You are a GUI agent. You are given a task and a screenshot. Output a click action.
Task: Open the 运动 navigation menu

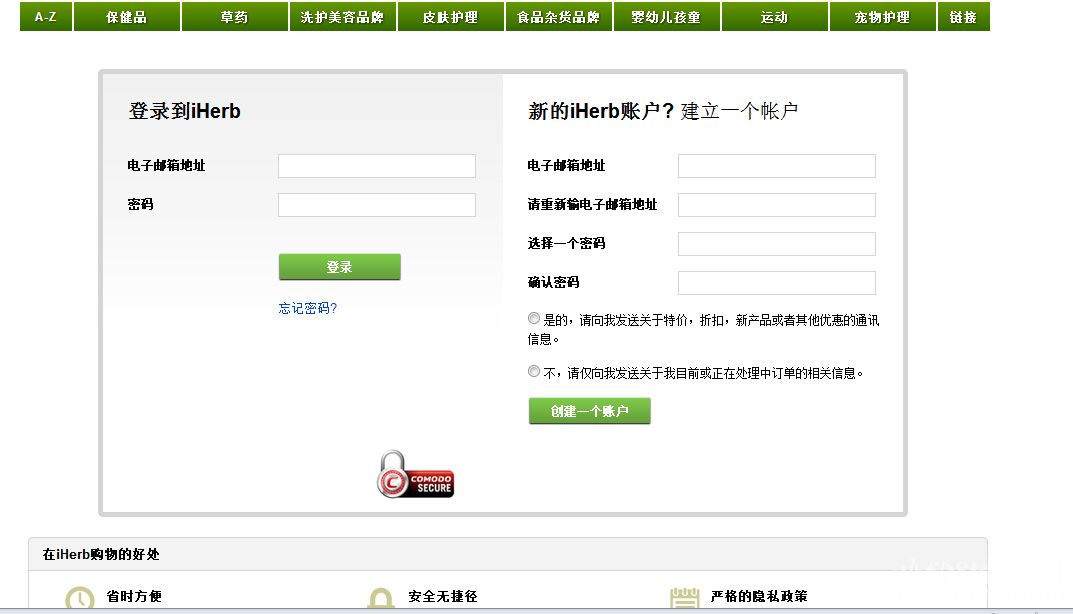(775, 16)
